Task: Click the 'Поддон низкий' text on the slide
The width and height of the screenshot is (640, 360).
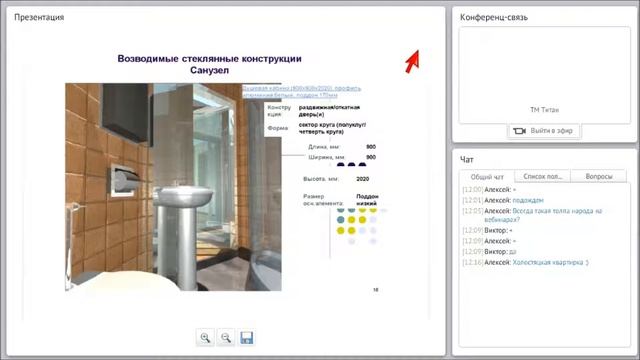Action: coord(367,200)
